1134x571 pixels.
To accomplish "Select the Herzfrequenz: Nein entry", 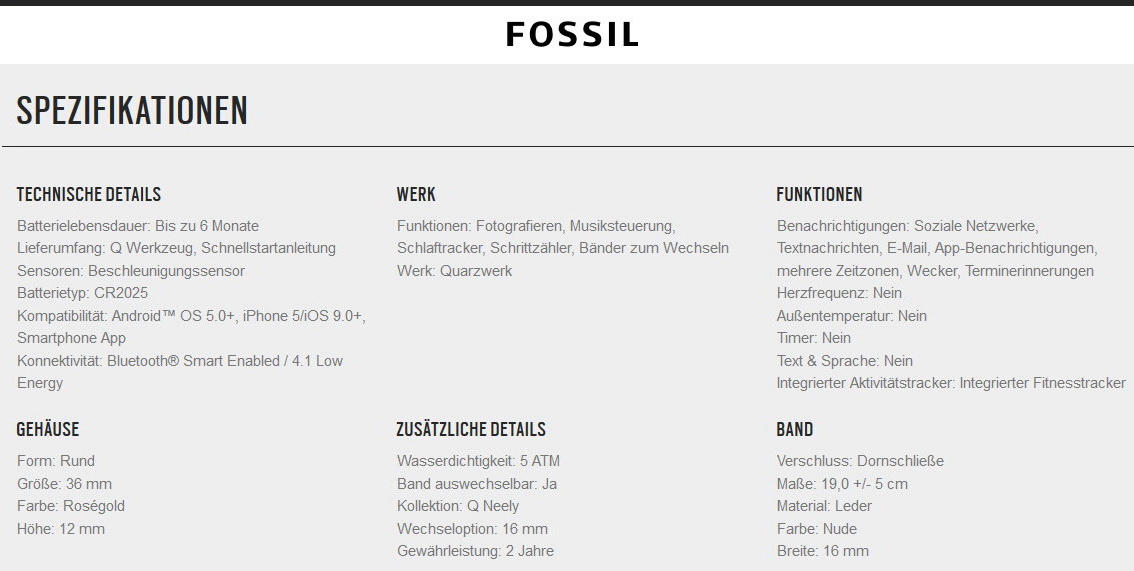I will 839,293.
